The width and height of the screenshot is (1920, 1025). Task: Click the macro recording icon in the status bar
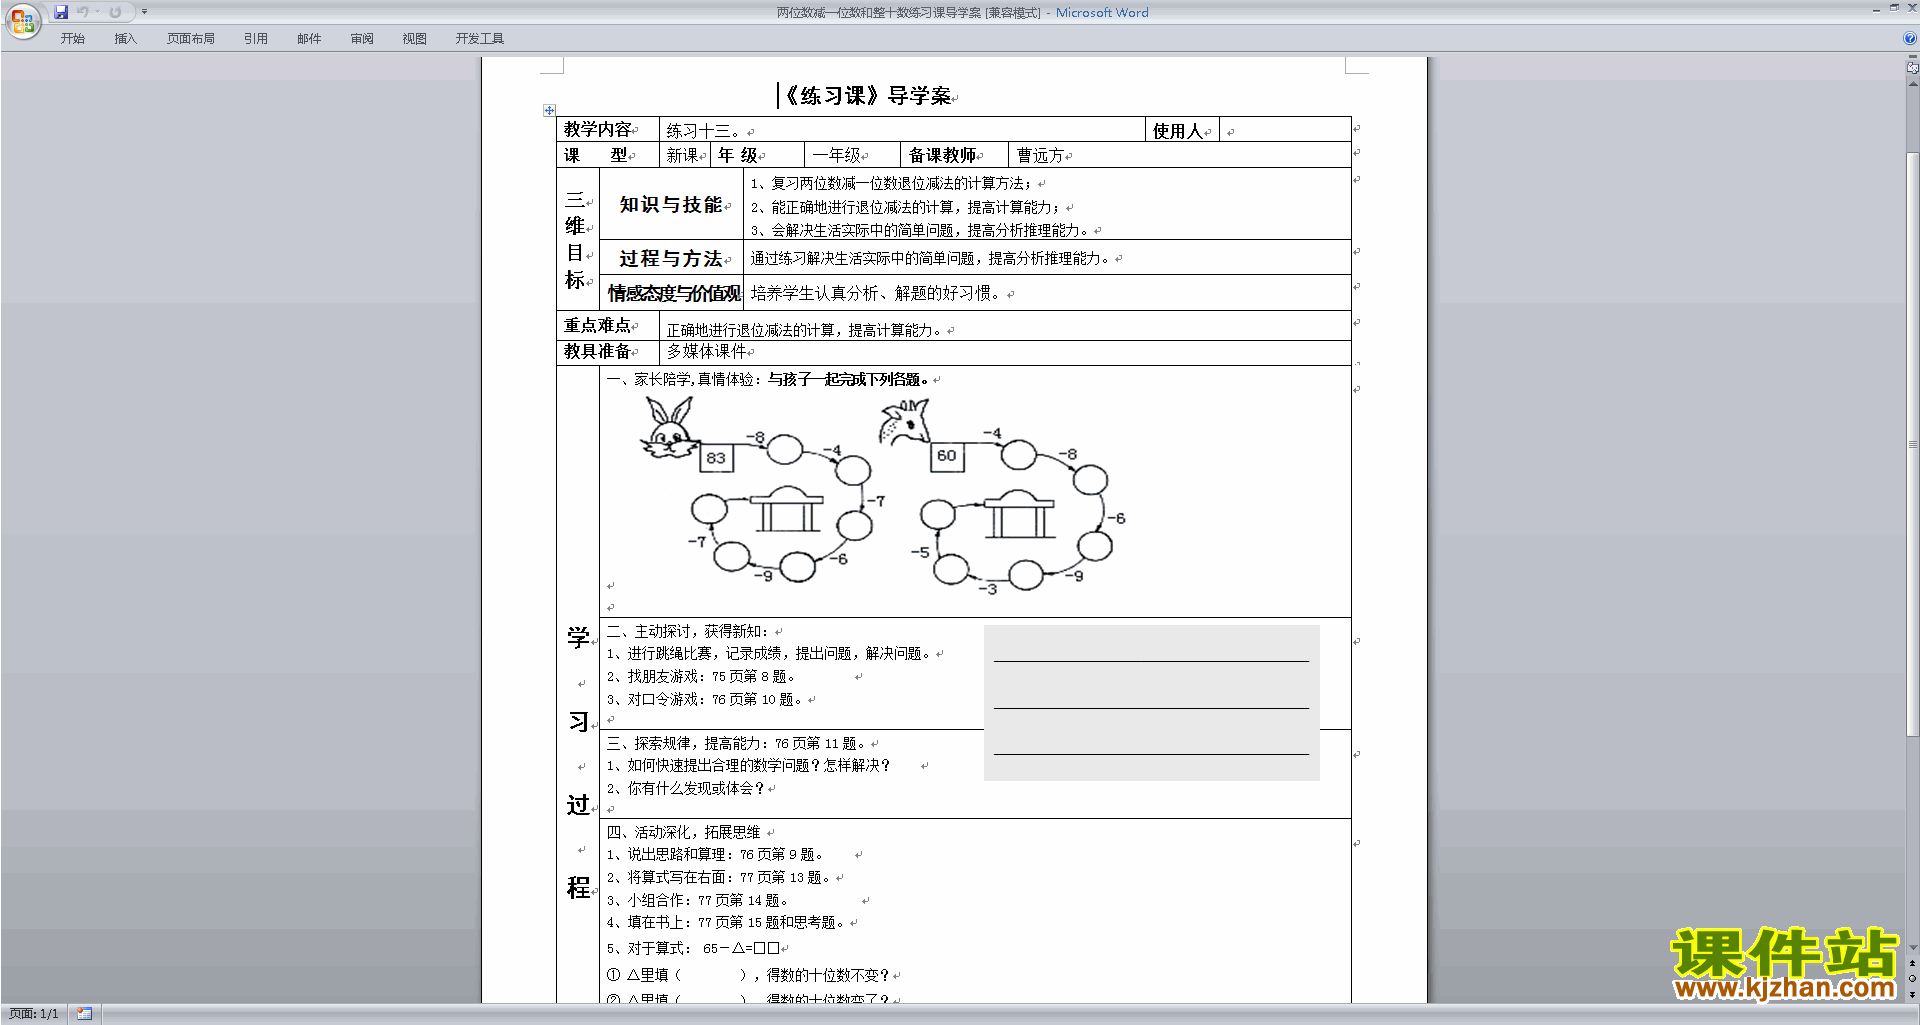click(x=84, y=1014)
